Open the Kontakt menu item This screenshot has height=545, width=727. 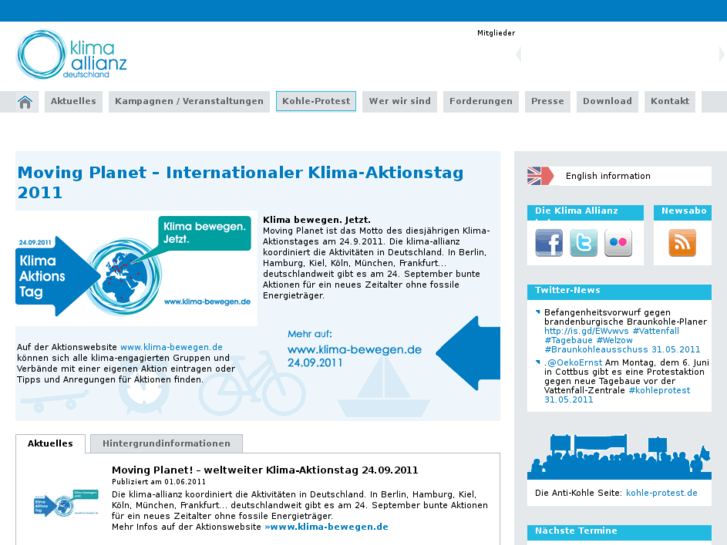point(670,102)
